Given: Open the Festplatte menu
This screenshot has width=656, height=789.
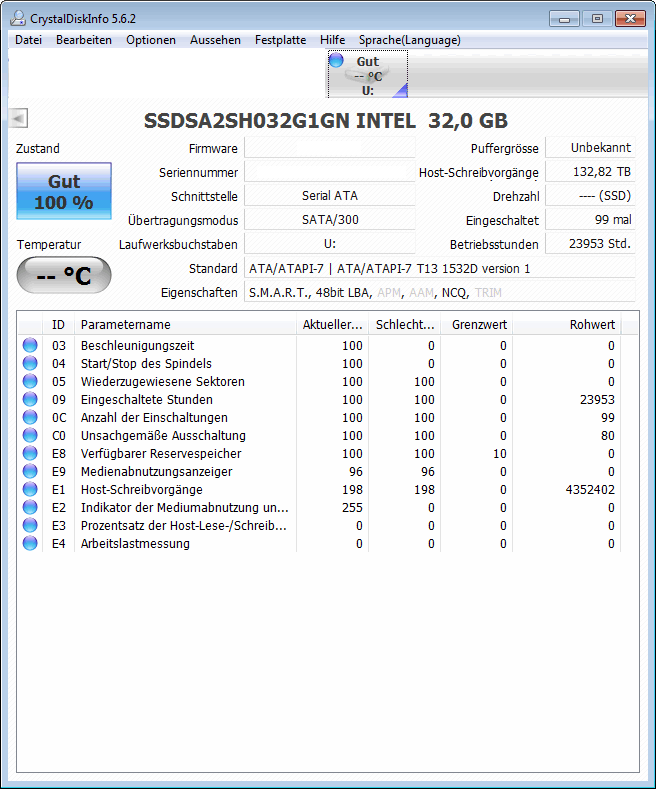Looking at the screenshot, I should pos(280,40).
